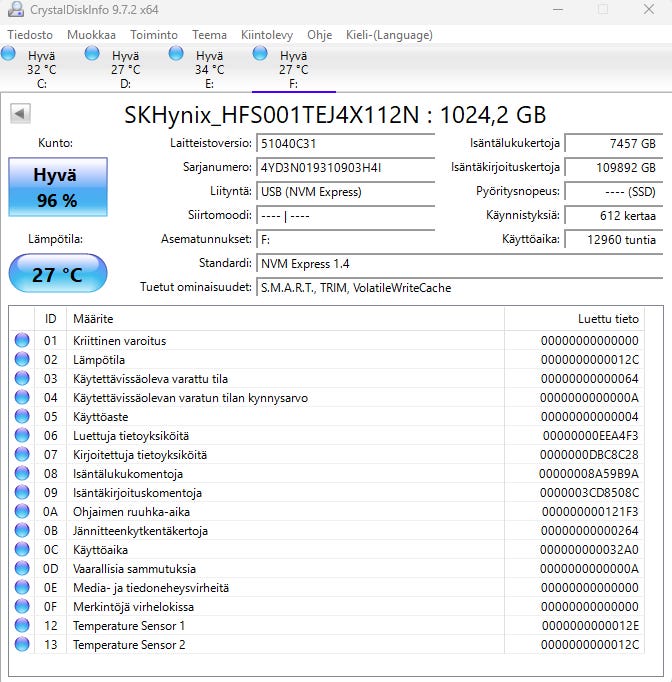This screenshot has width=672, height=682.
Task: Click status orb for Temperature Sensor 2
Action: 22,645
